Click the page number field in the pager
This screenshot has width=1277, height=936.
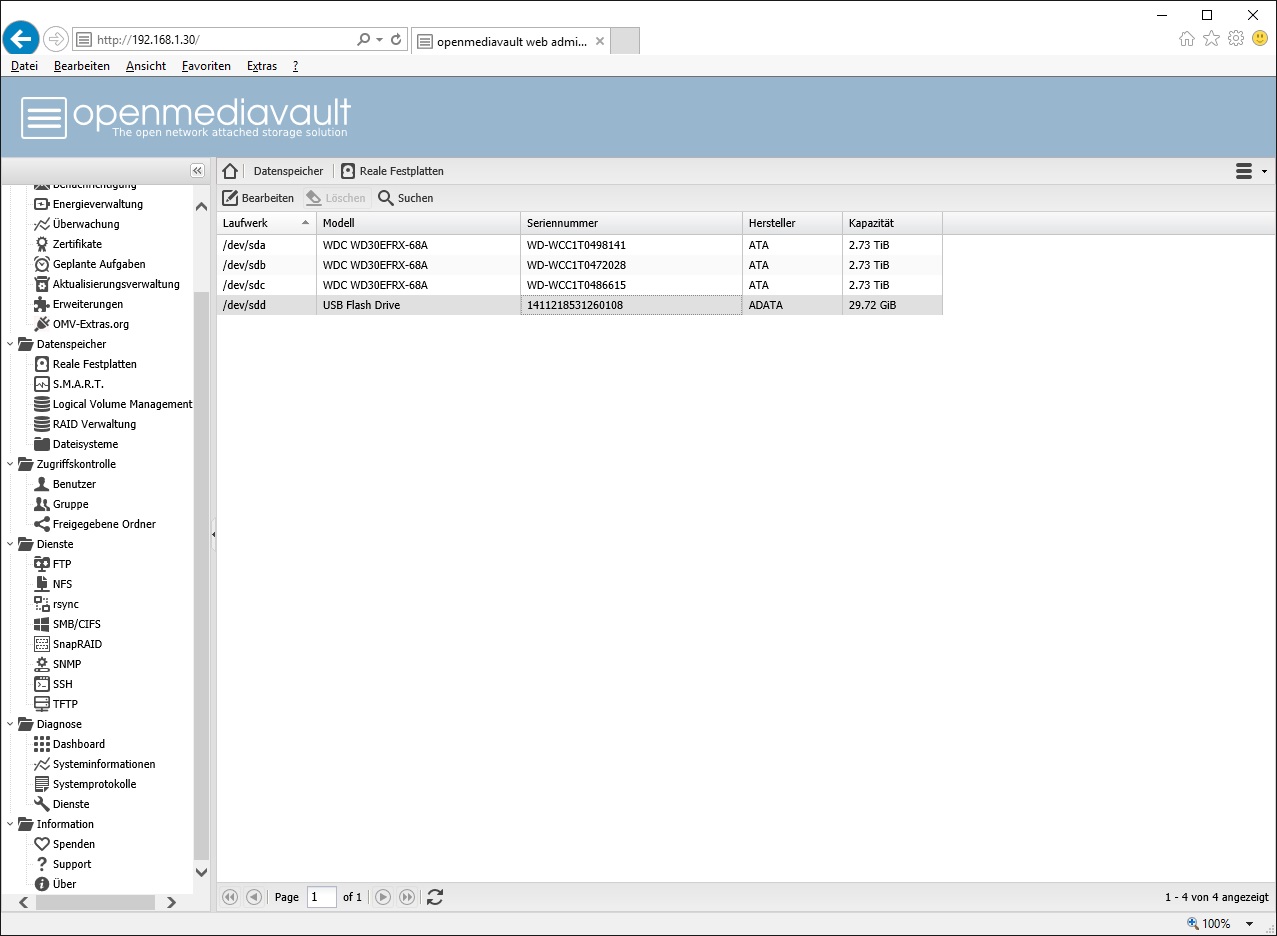(322, 897)
